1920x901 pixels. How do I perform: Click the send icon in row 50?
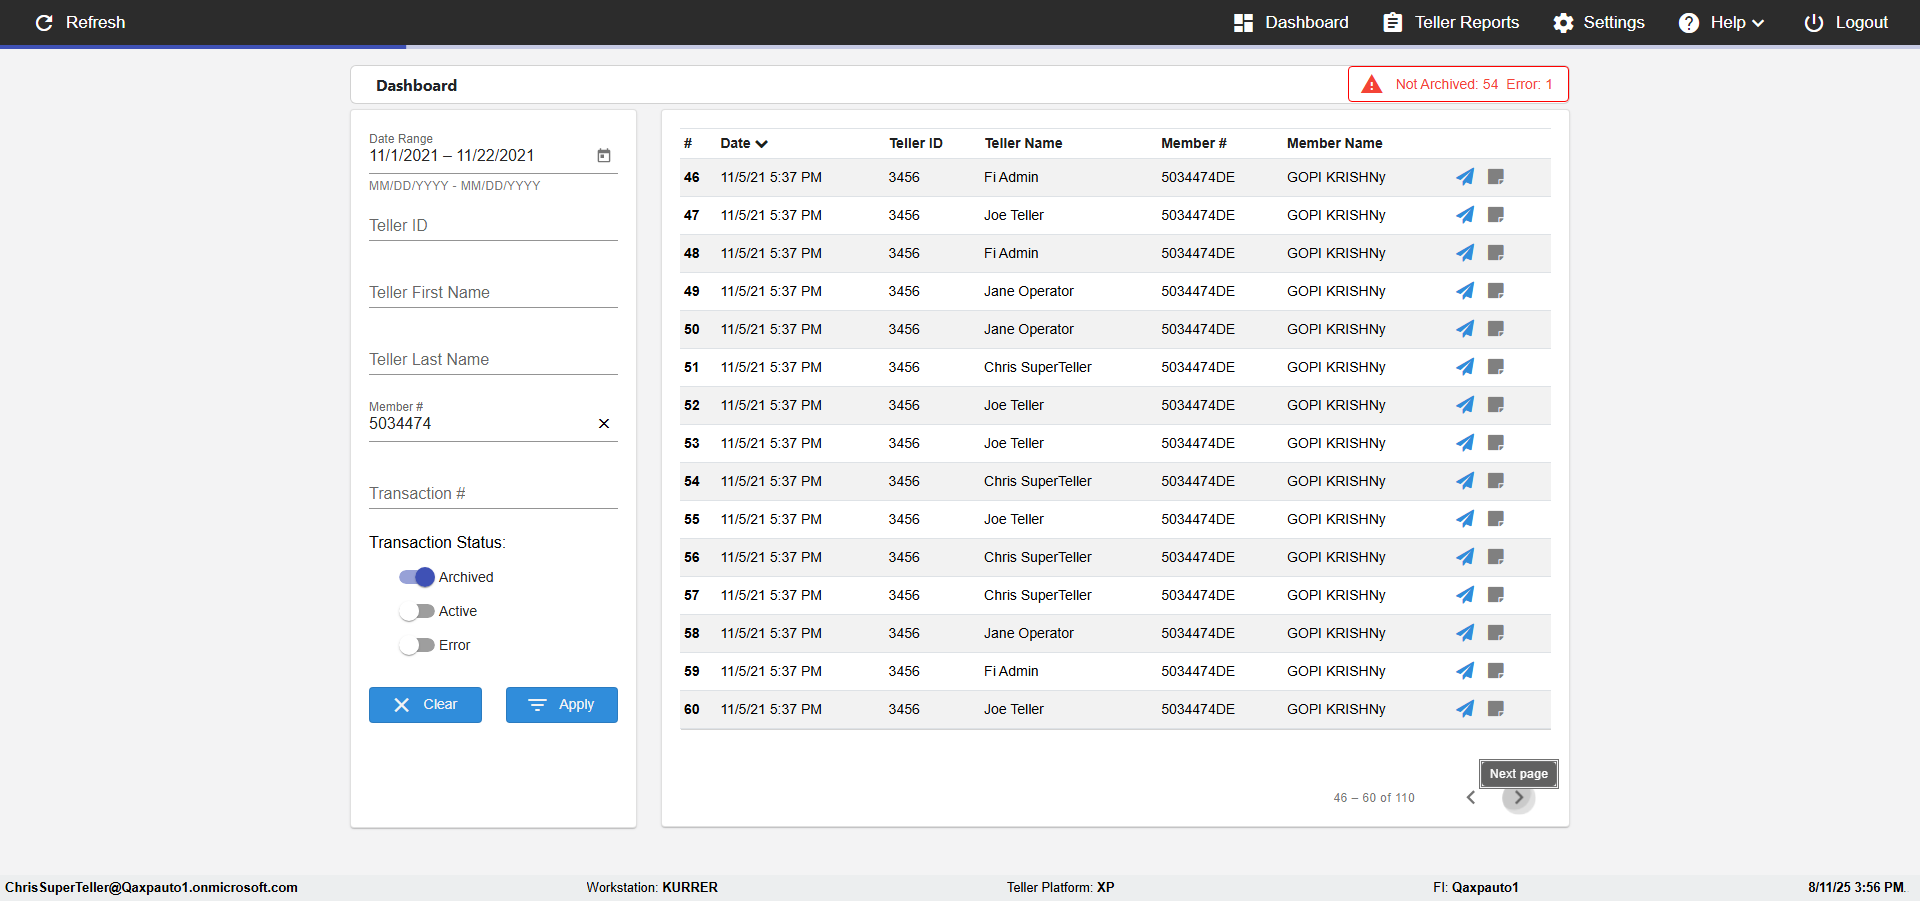[x=1465, y=329]
